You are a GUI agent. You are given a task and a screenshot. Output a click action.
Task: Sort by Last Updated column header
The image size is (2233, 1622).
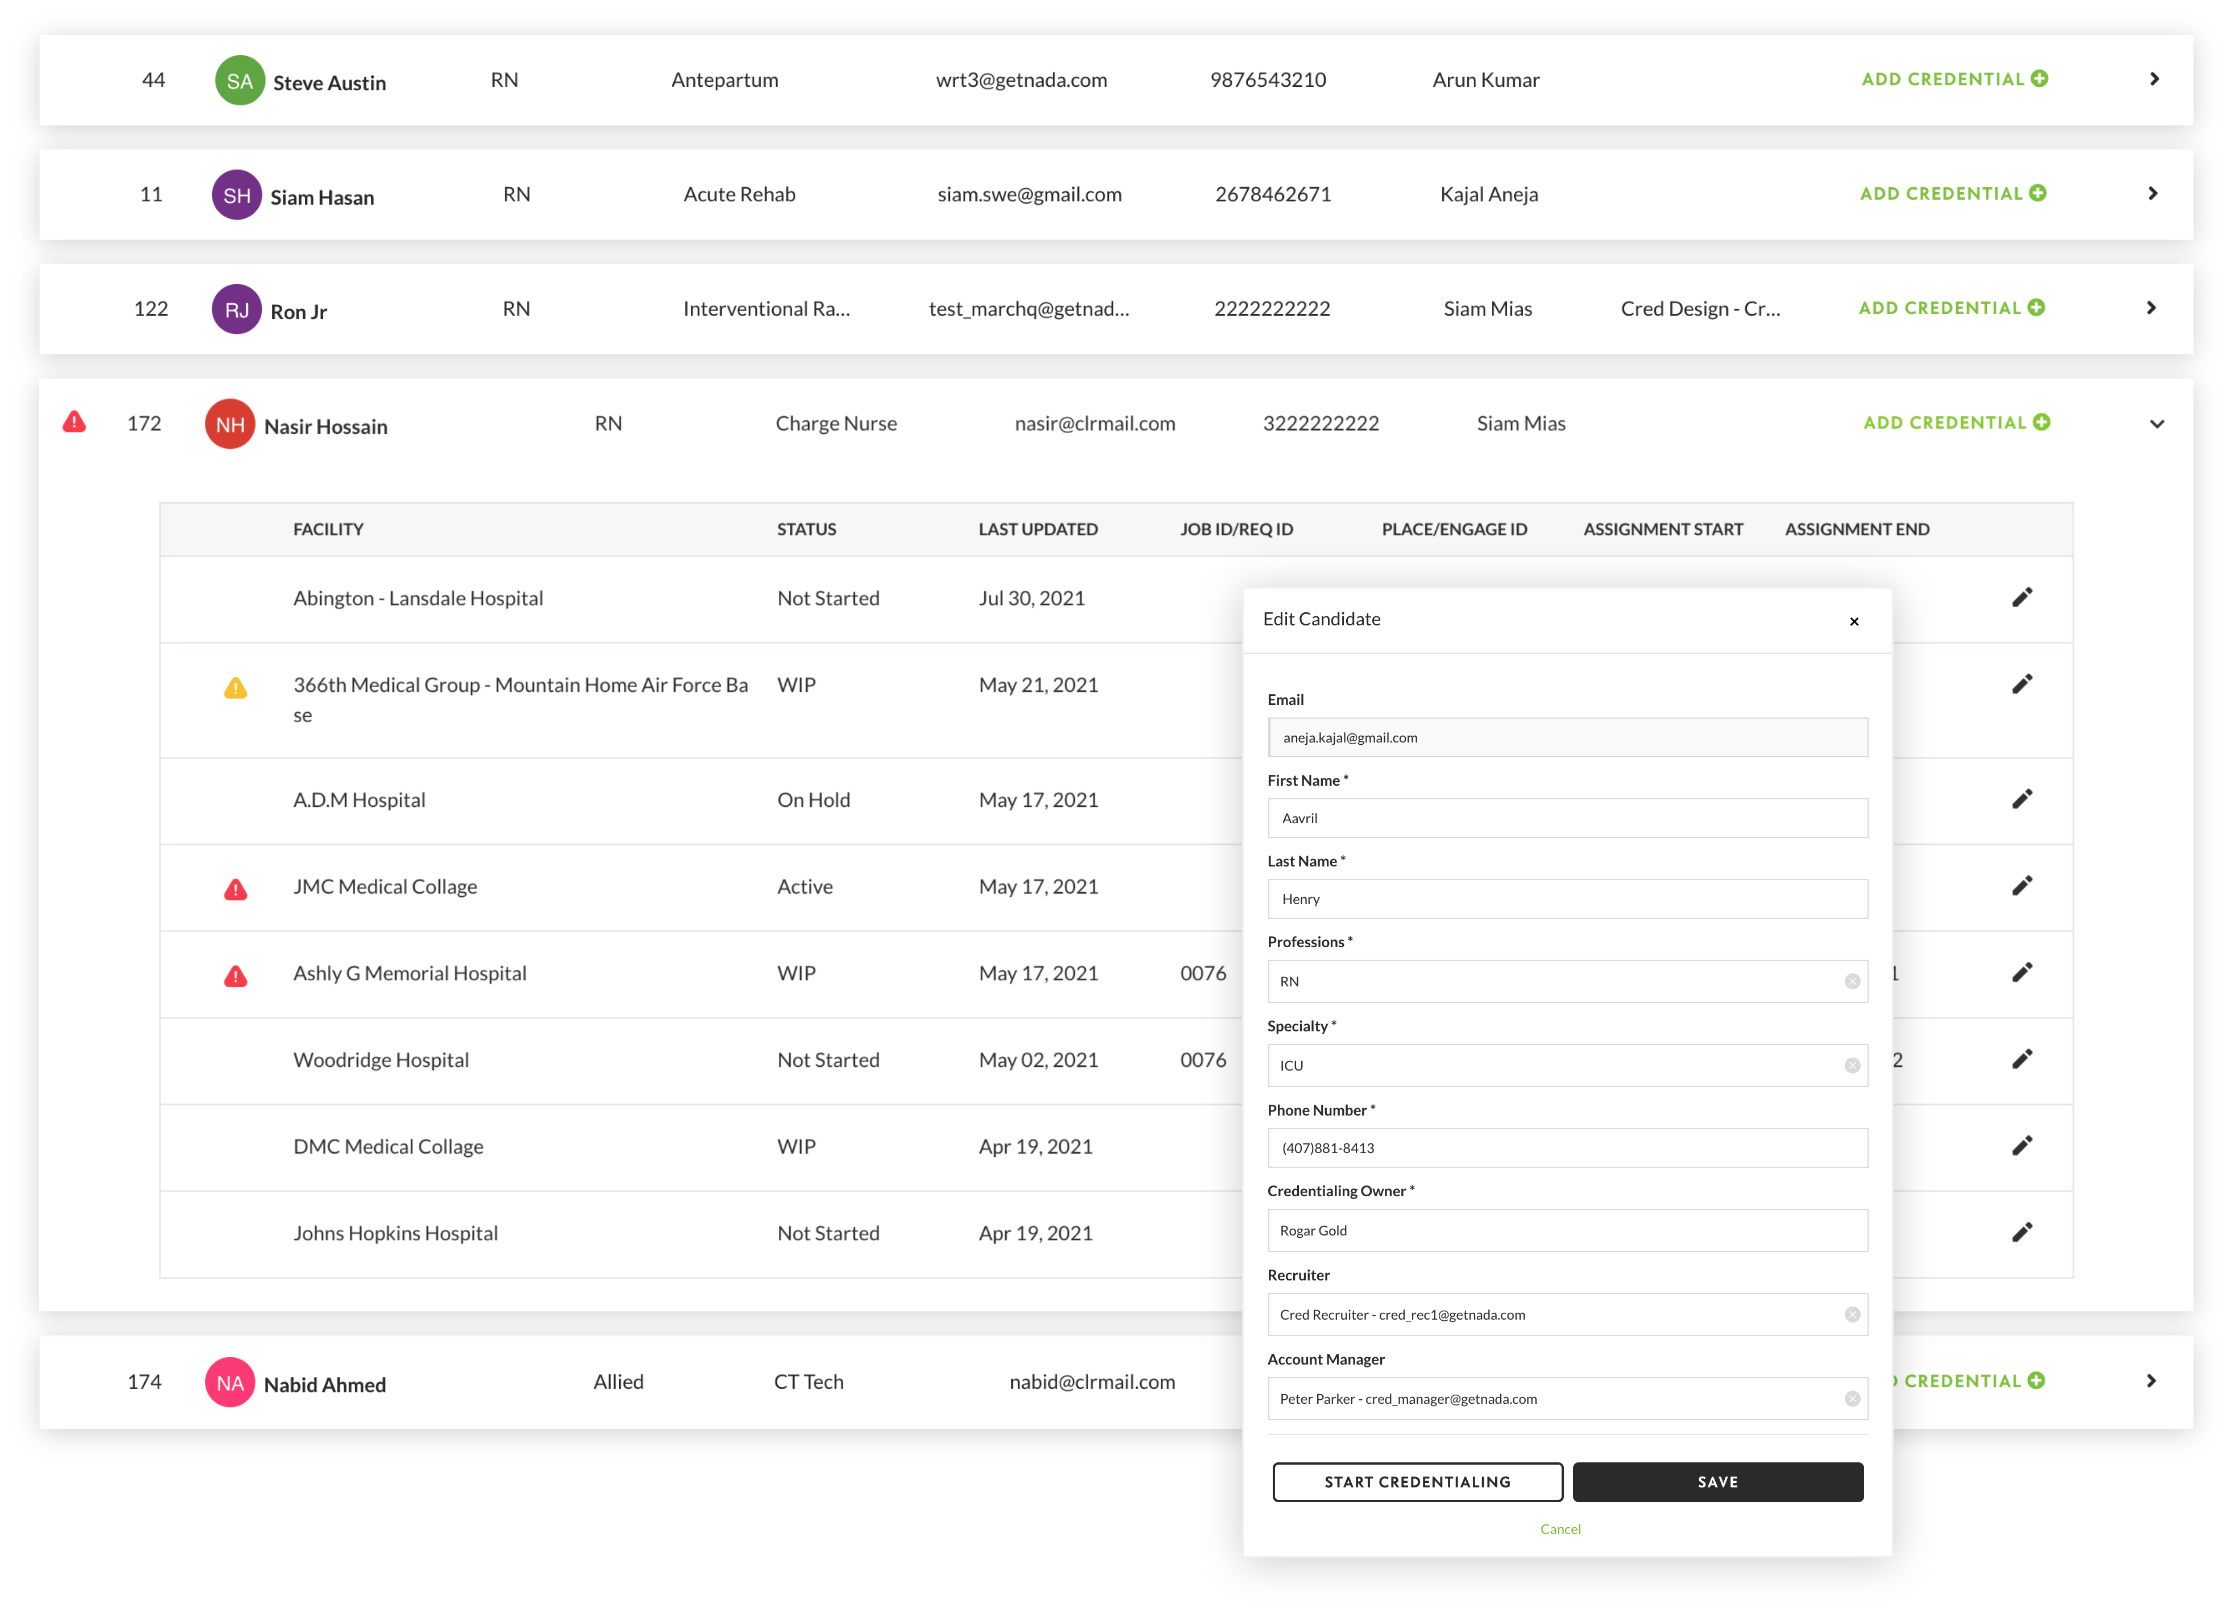coord(1037,529)
